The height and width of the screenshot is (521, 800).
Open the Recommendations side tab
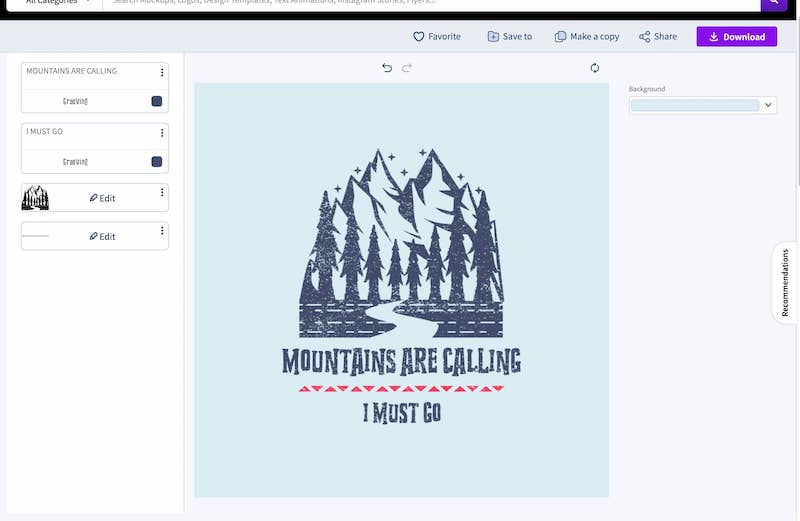(785, 283)
